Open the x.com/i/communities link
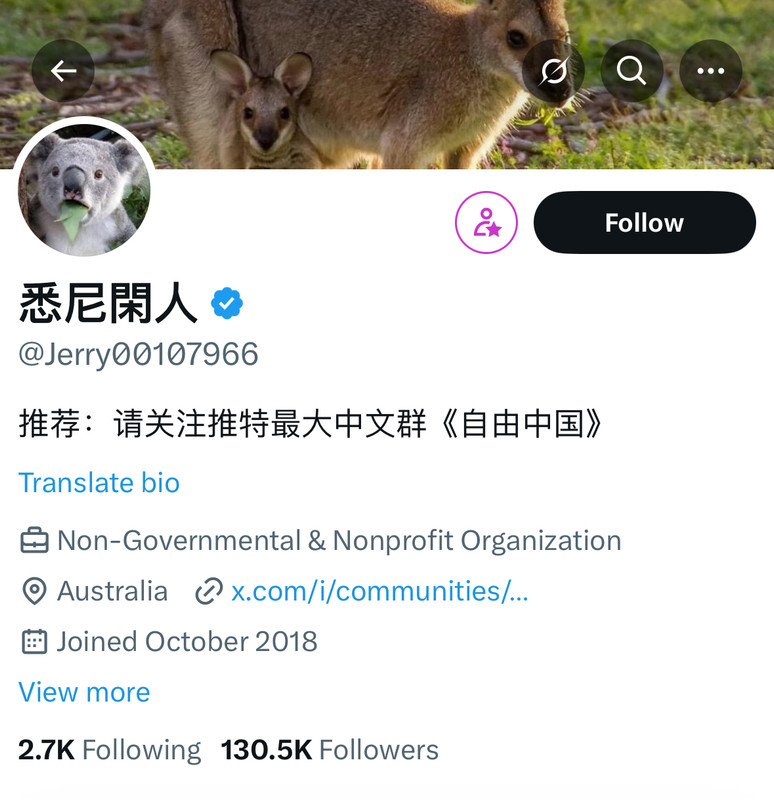Image resolution: width=774 pixels, height=800 pixels. point(380,591)
